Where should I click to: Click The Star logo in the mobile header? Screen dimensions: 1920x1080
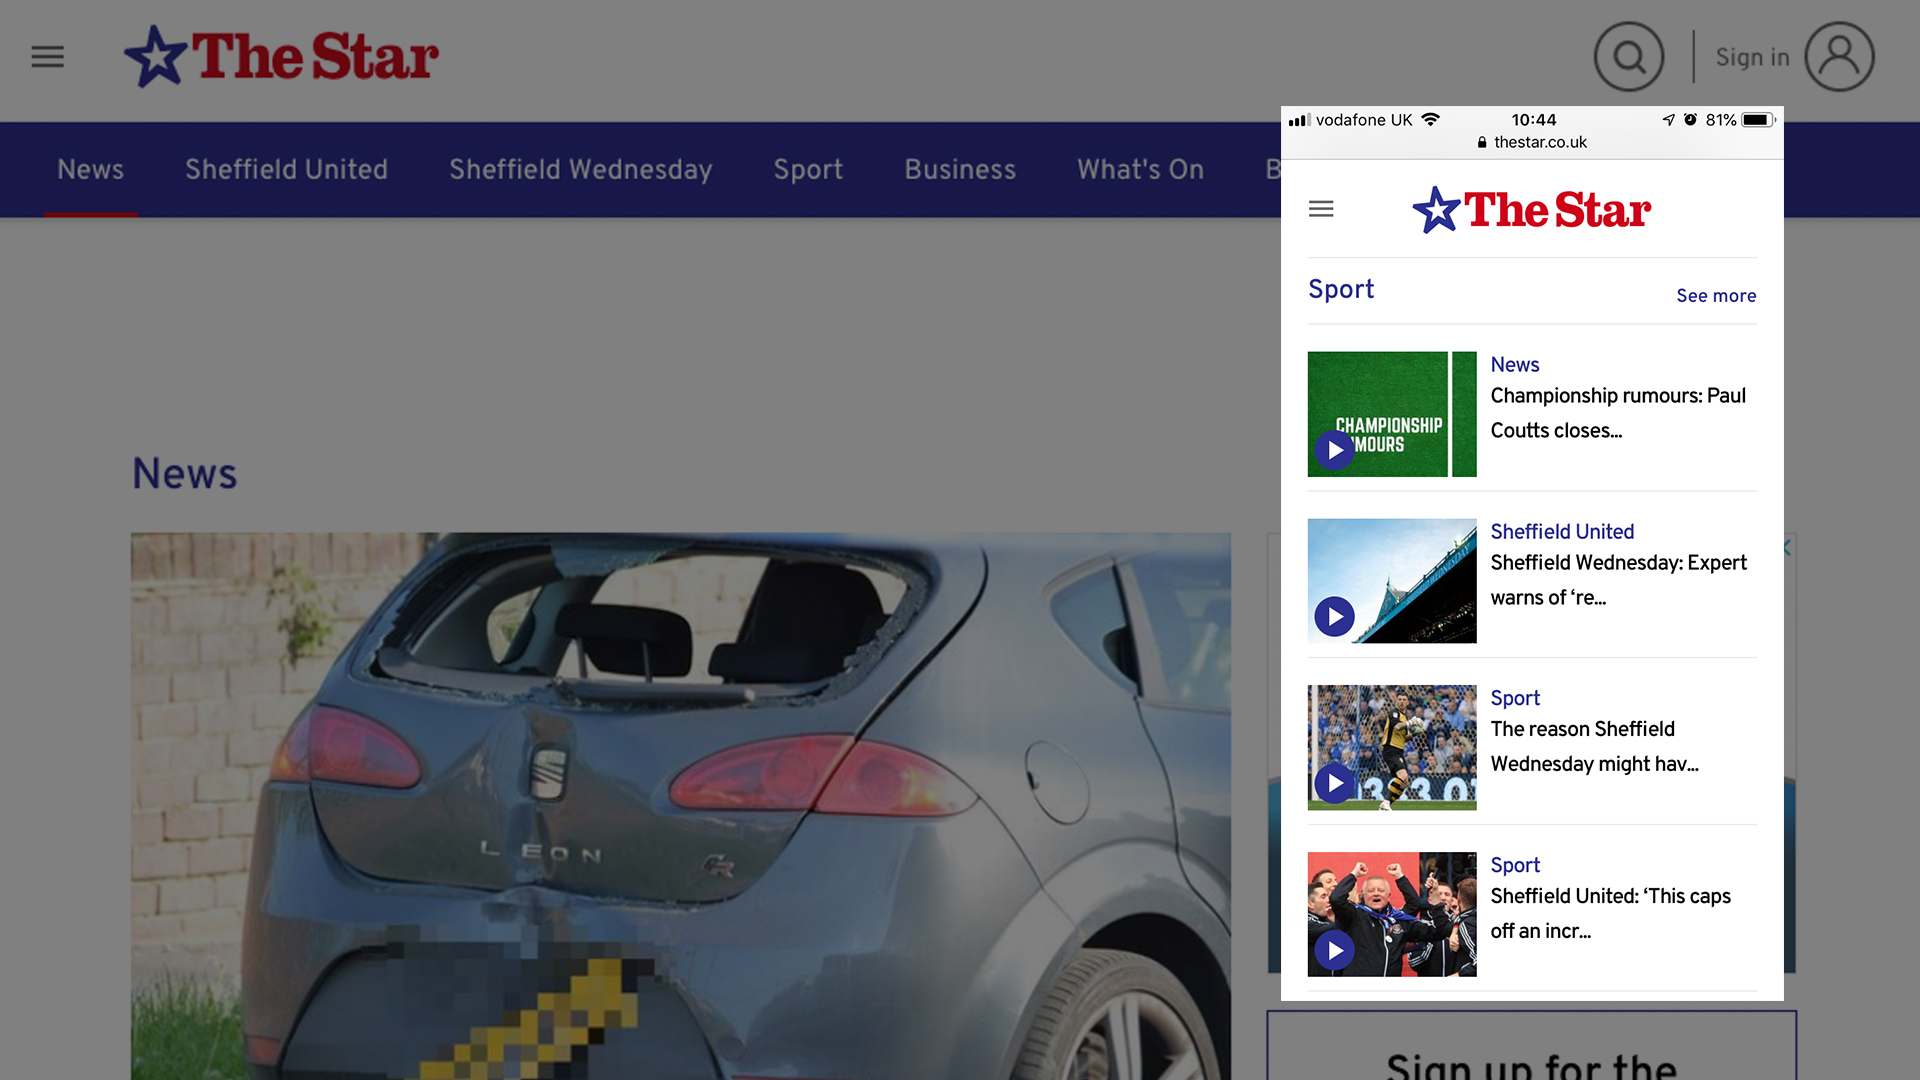[x=1532, y=209]
